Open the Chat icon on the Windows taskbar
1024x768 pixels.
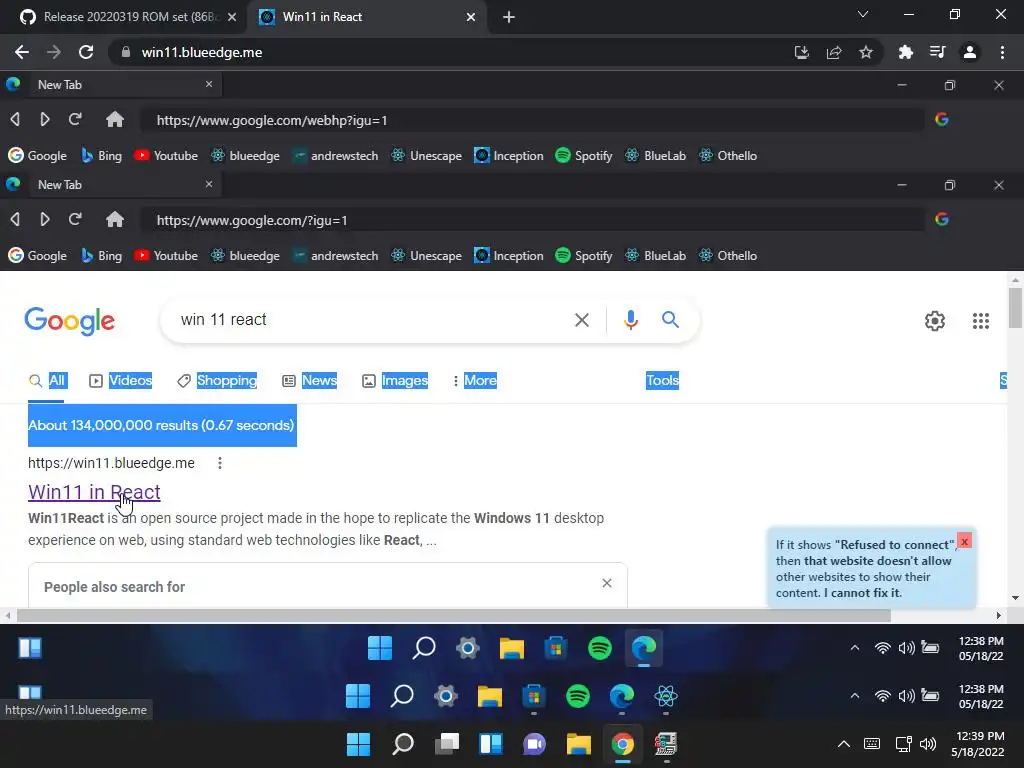click(534, 744)
